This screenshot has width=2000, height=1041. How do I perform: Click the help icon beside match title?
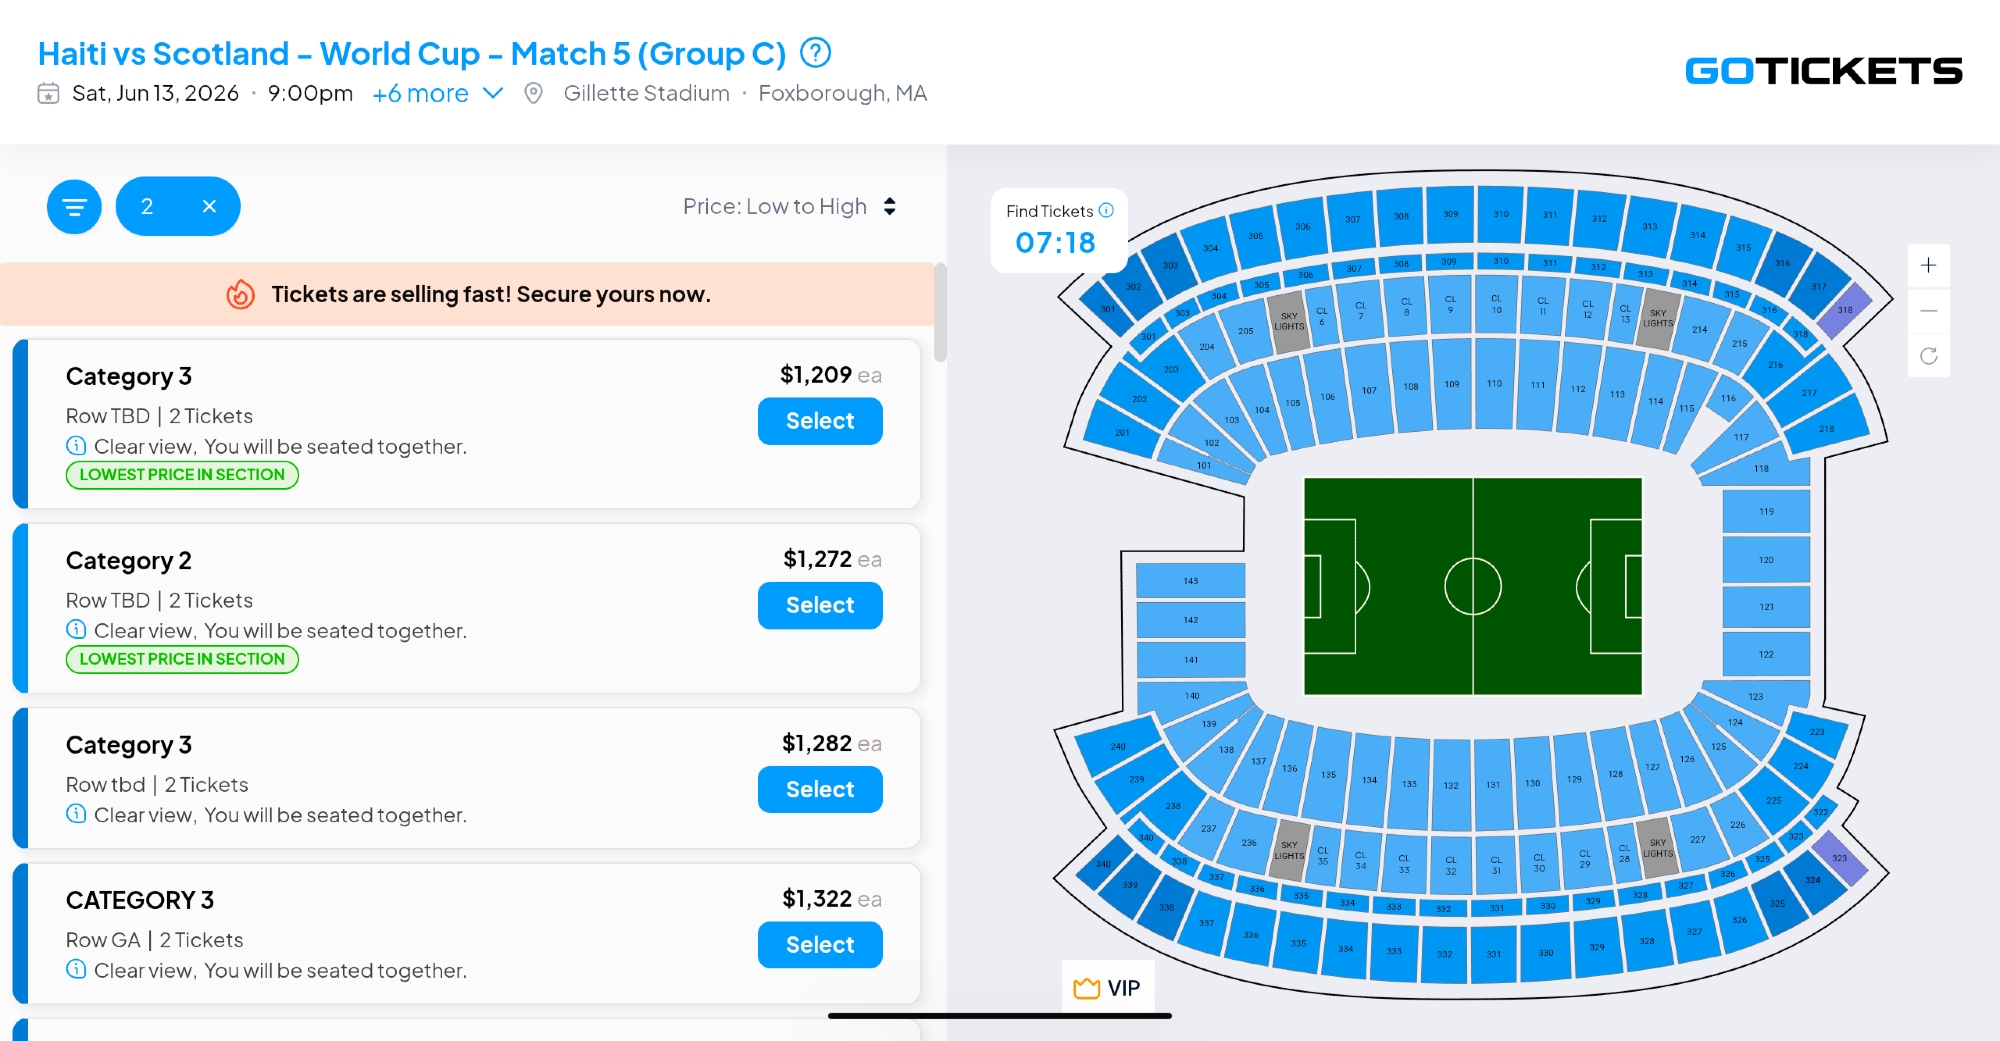(816, 52)
